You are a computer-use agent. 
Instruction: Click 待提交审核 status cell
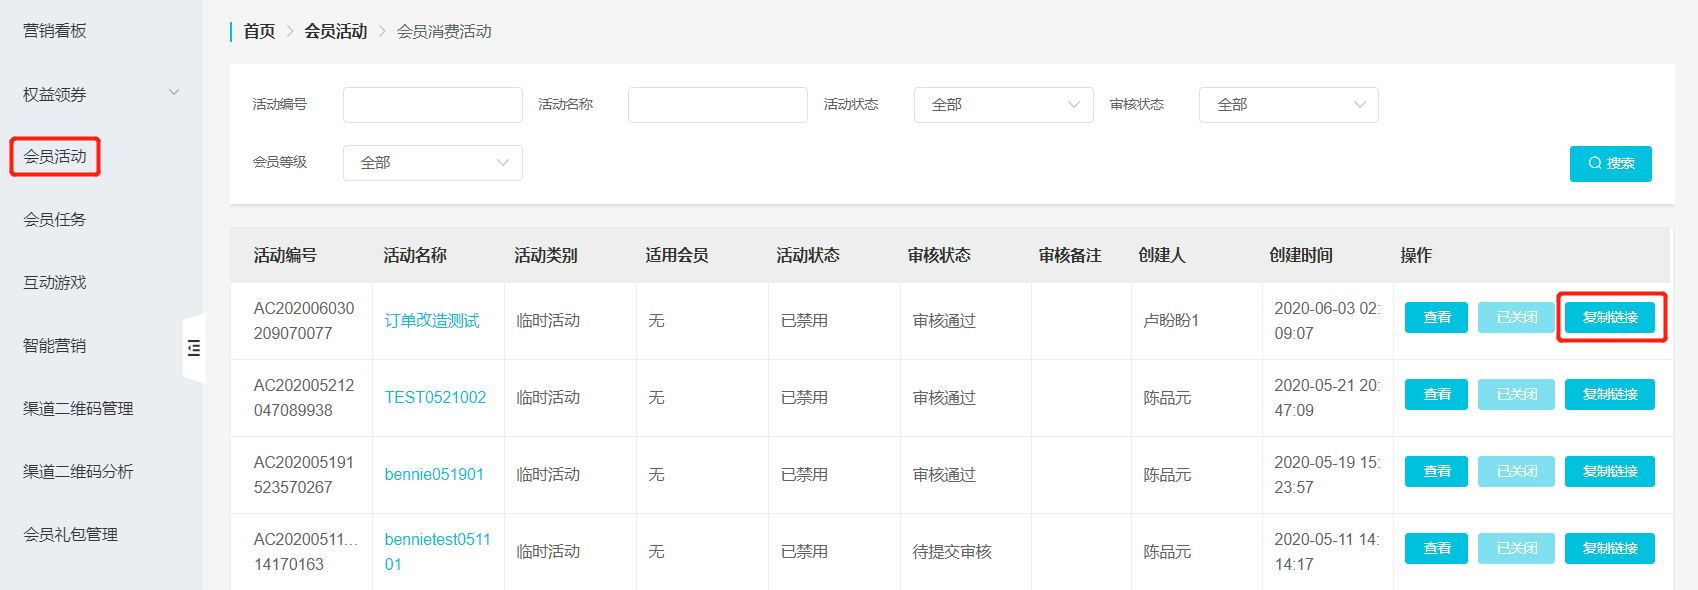click(x=952, y=552)
